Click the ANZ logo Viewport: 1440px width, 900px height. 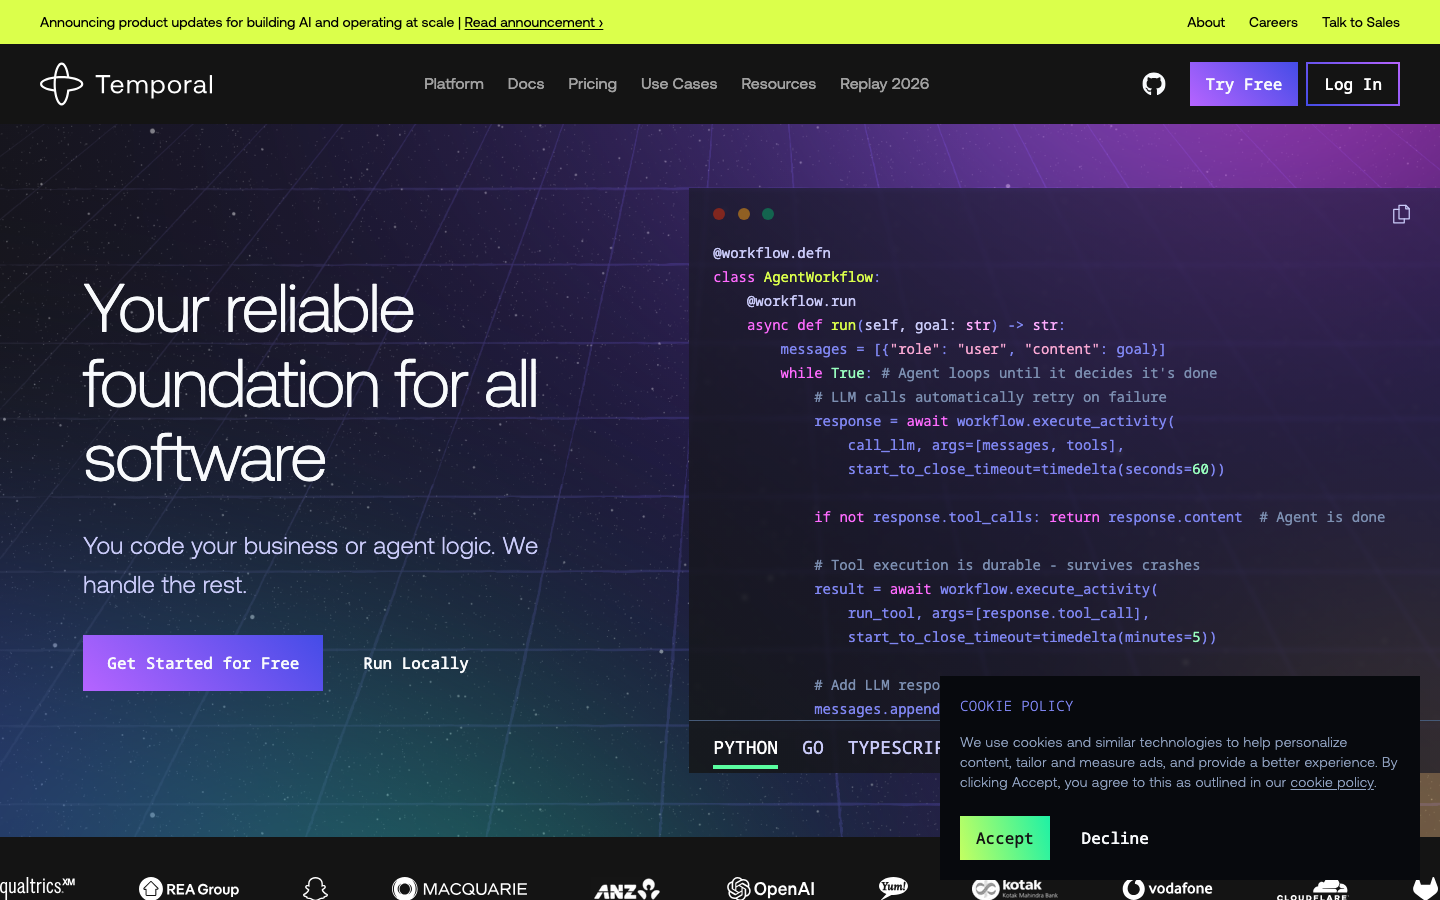tap(627, 889)
